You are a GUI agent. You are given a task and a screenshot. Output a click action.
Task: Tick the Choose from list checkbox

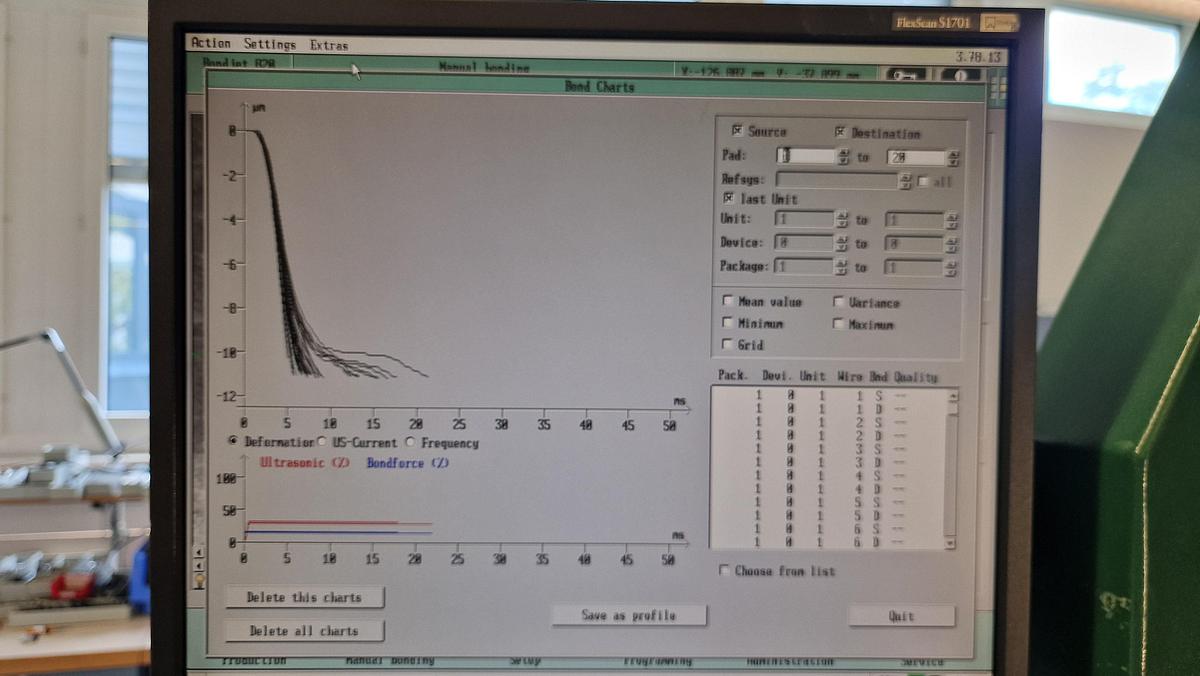tap(725, 570)
